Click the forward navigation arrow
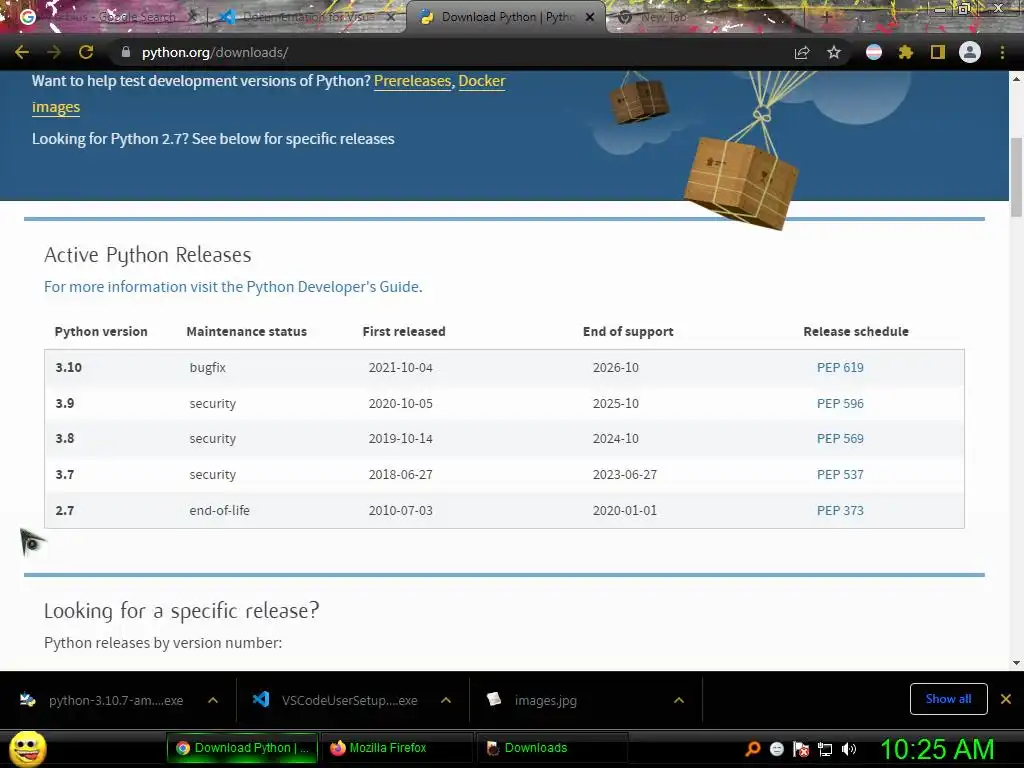The image size is (1024, 768). [x=54, y=52]
